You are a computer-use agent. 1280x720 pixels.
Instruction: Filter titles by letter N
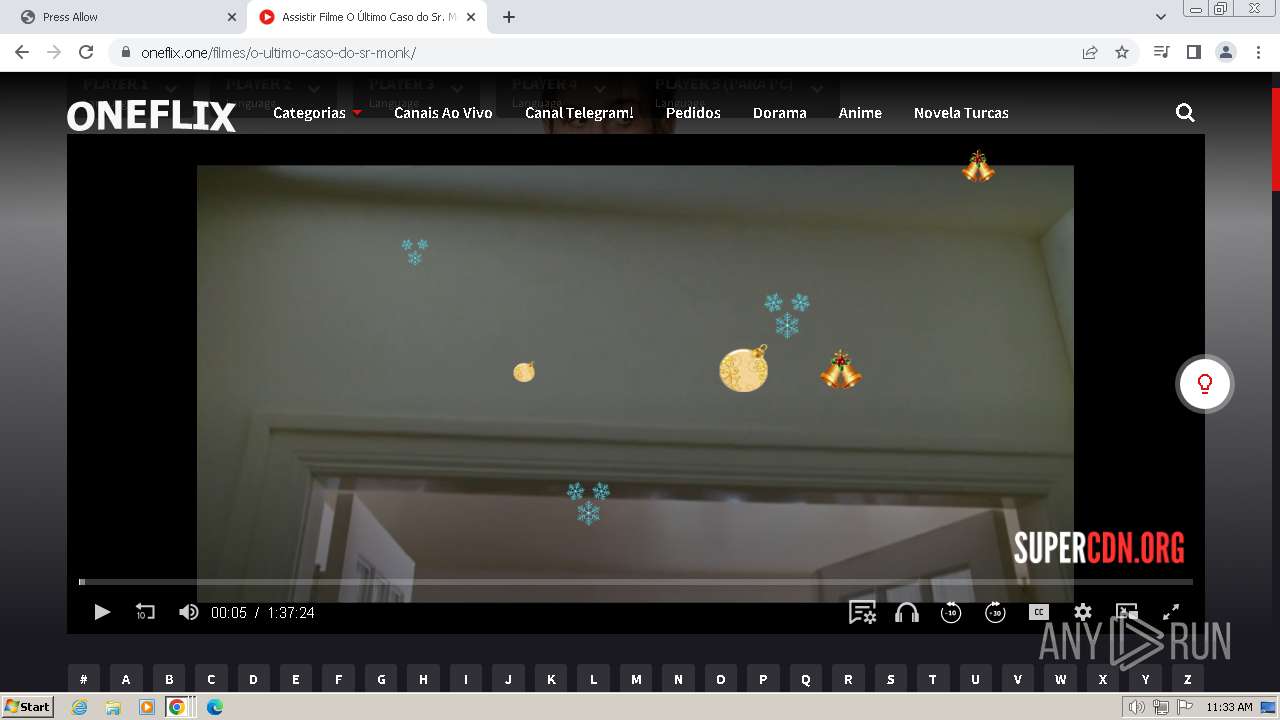678,679
